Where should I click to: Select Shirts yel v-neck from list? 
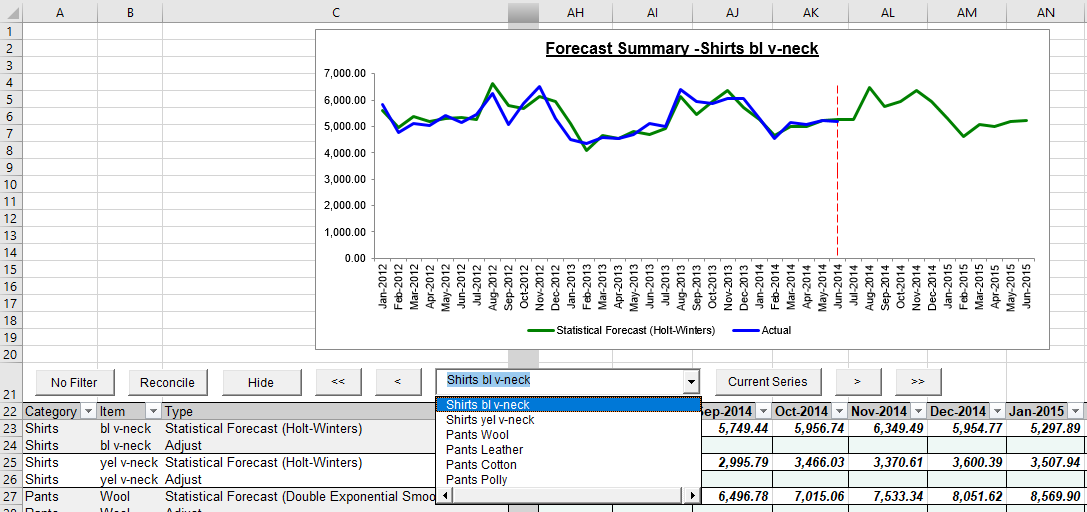(x=490, y=420)
